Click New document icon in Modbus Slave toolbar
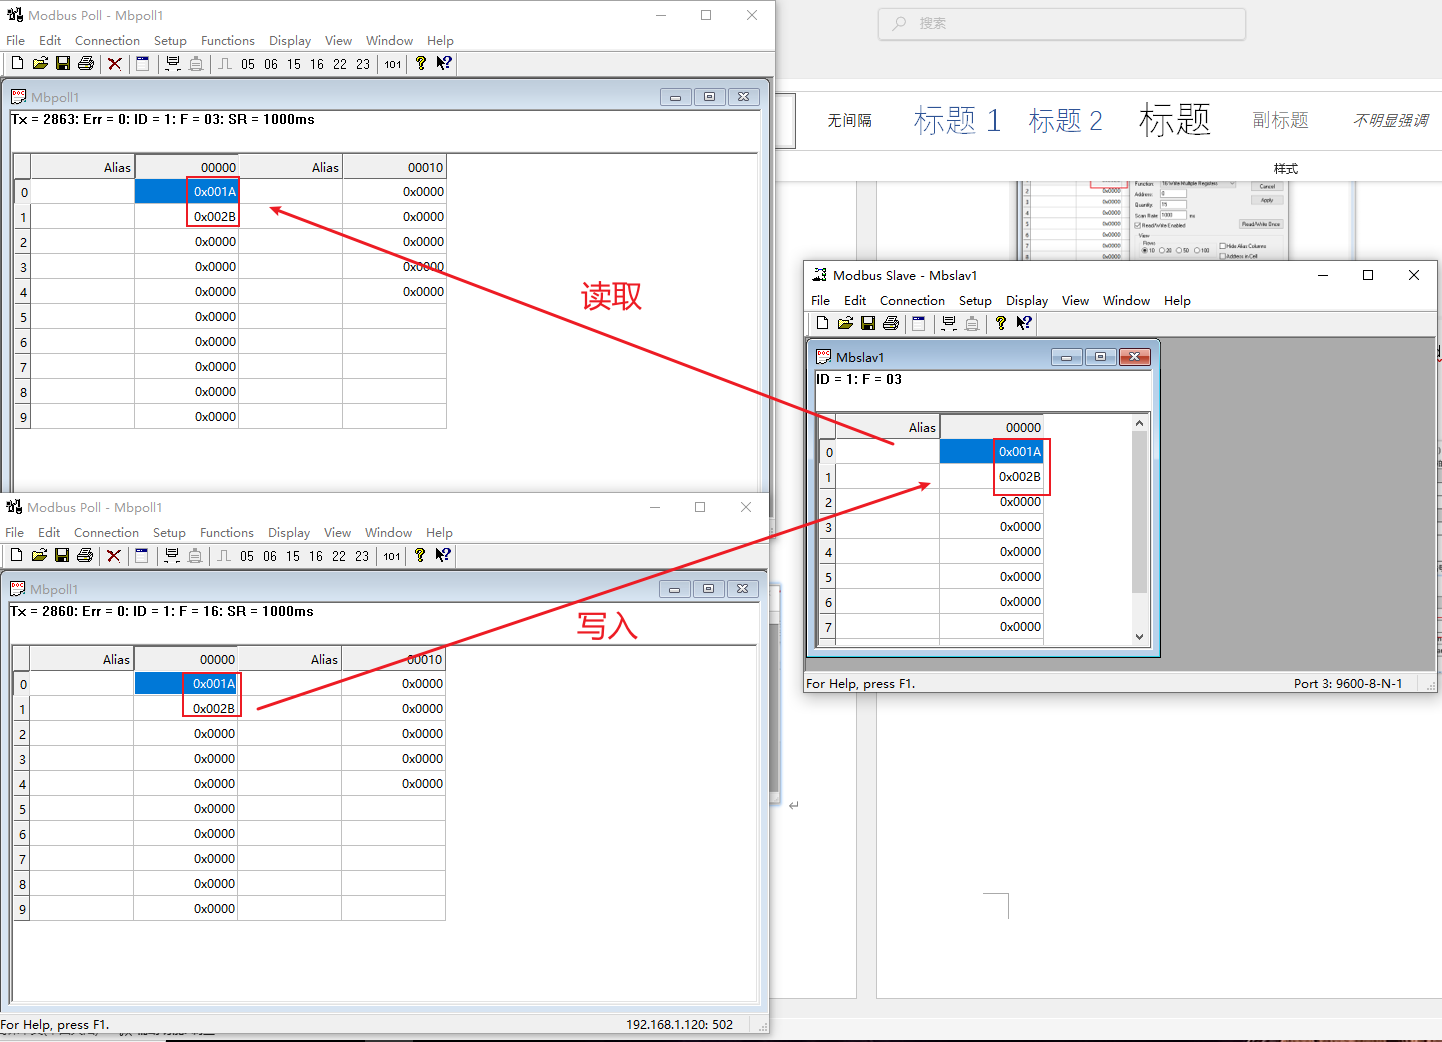Image resolution: width=1442 pixels, height=1042 pixels. pyautogui.click(x=822, y=323)
